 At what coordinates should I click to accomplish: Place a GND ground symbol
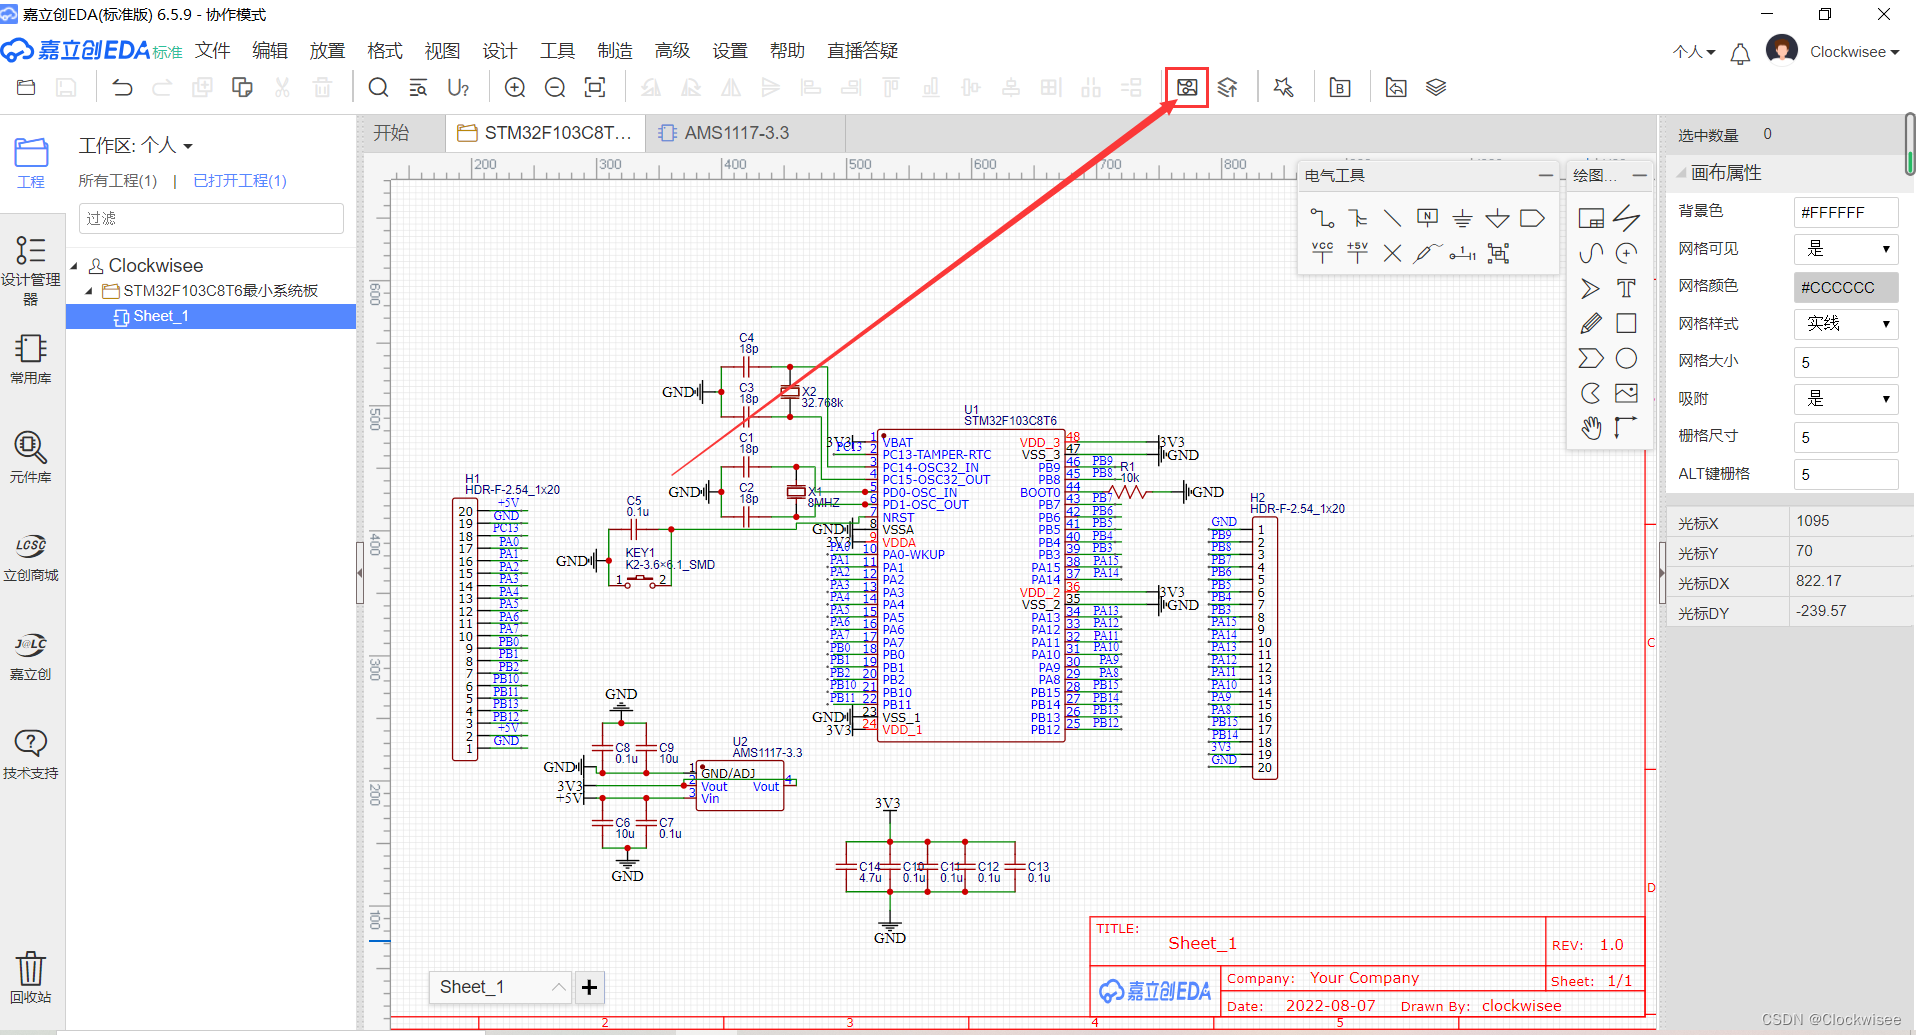pos(1462,218)
